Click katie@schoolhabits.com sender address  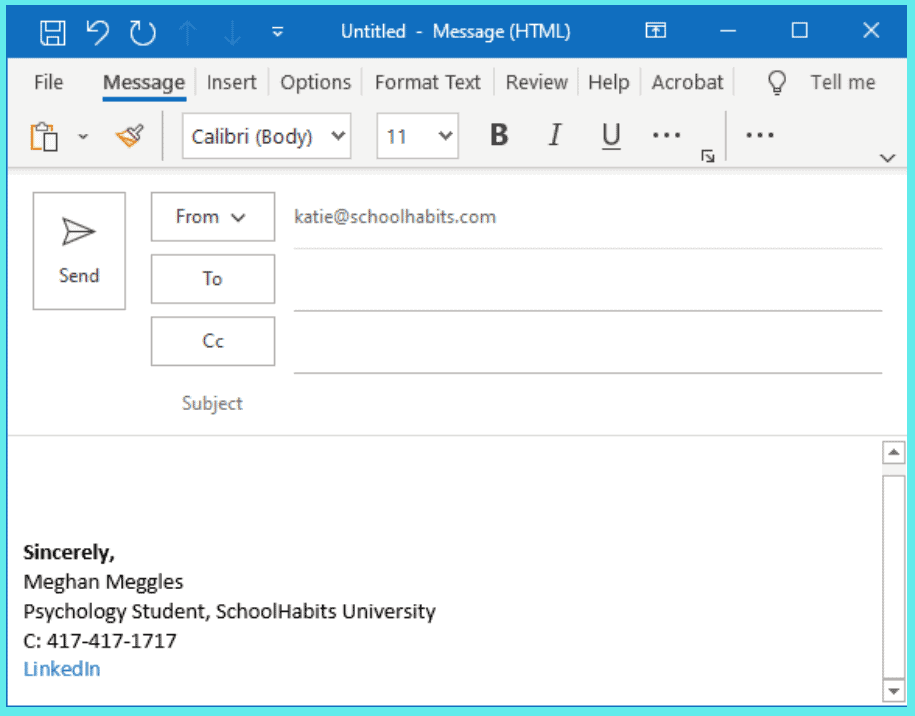[x=395, y=216]
